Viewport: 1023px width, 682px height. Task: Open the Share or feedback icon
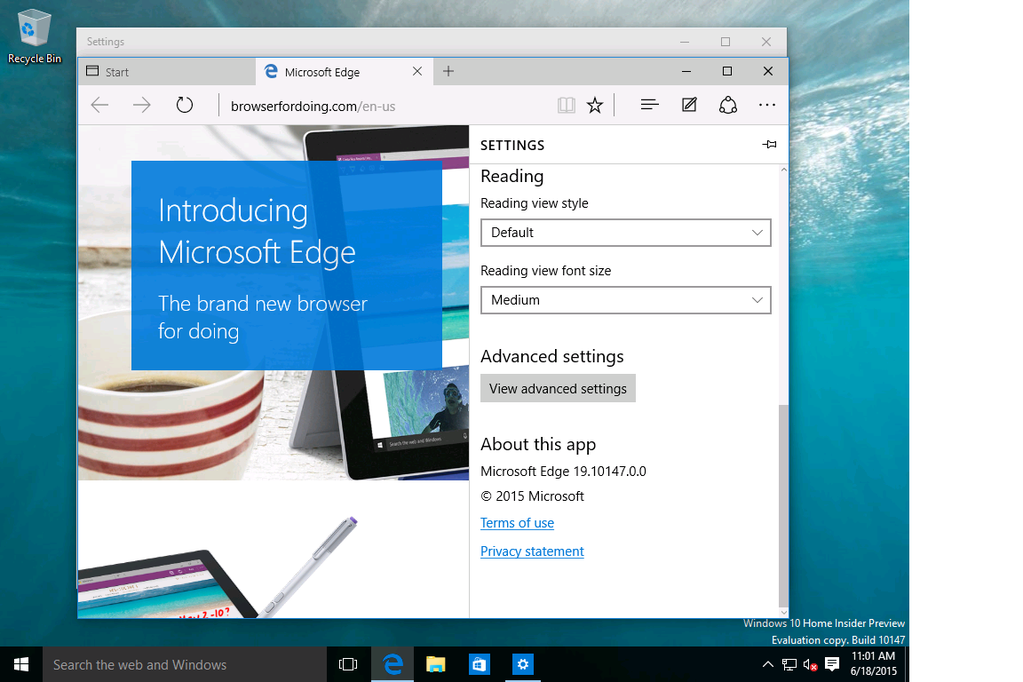pos(728,105)
